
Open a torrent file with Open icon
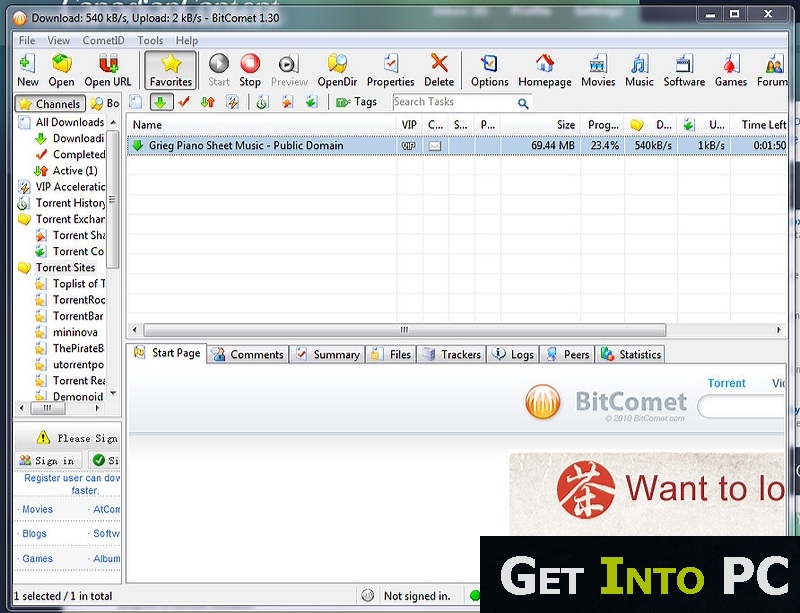61,70
